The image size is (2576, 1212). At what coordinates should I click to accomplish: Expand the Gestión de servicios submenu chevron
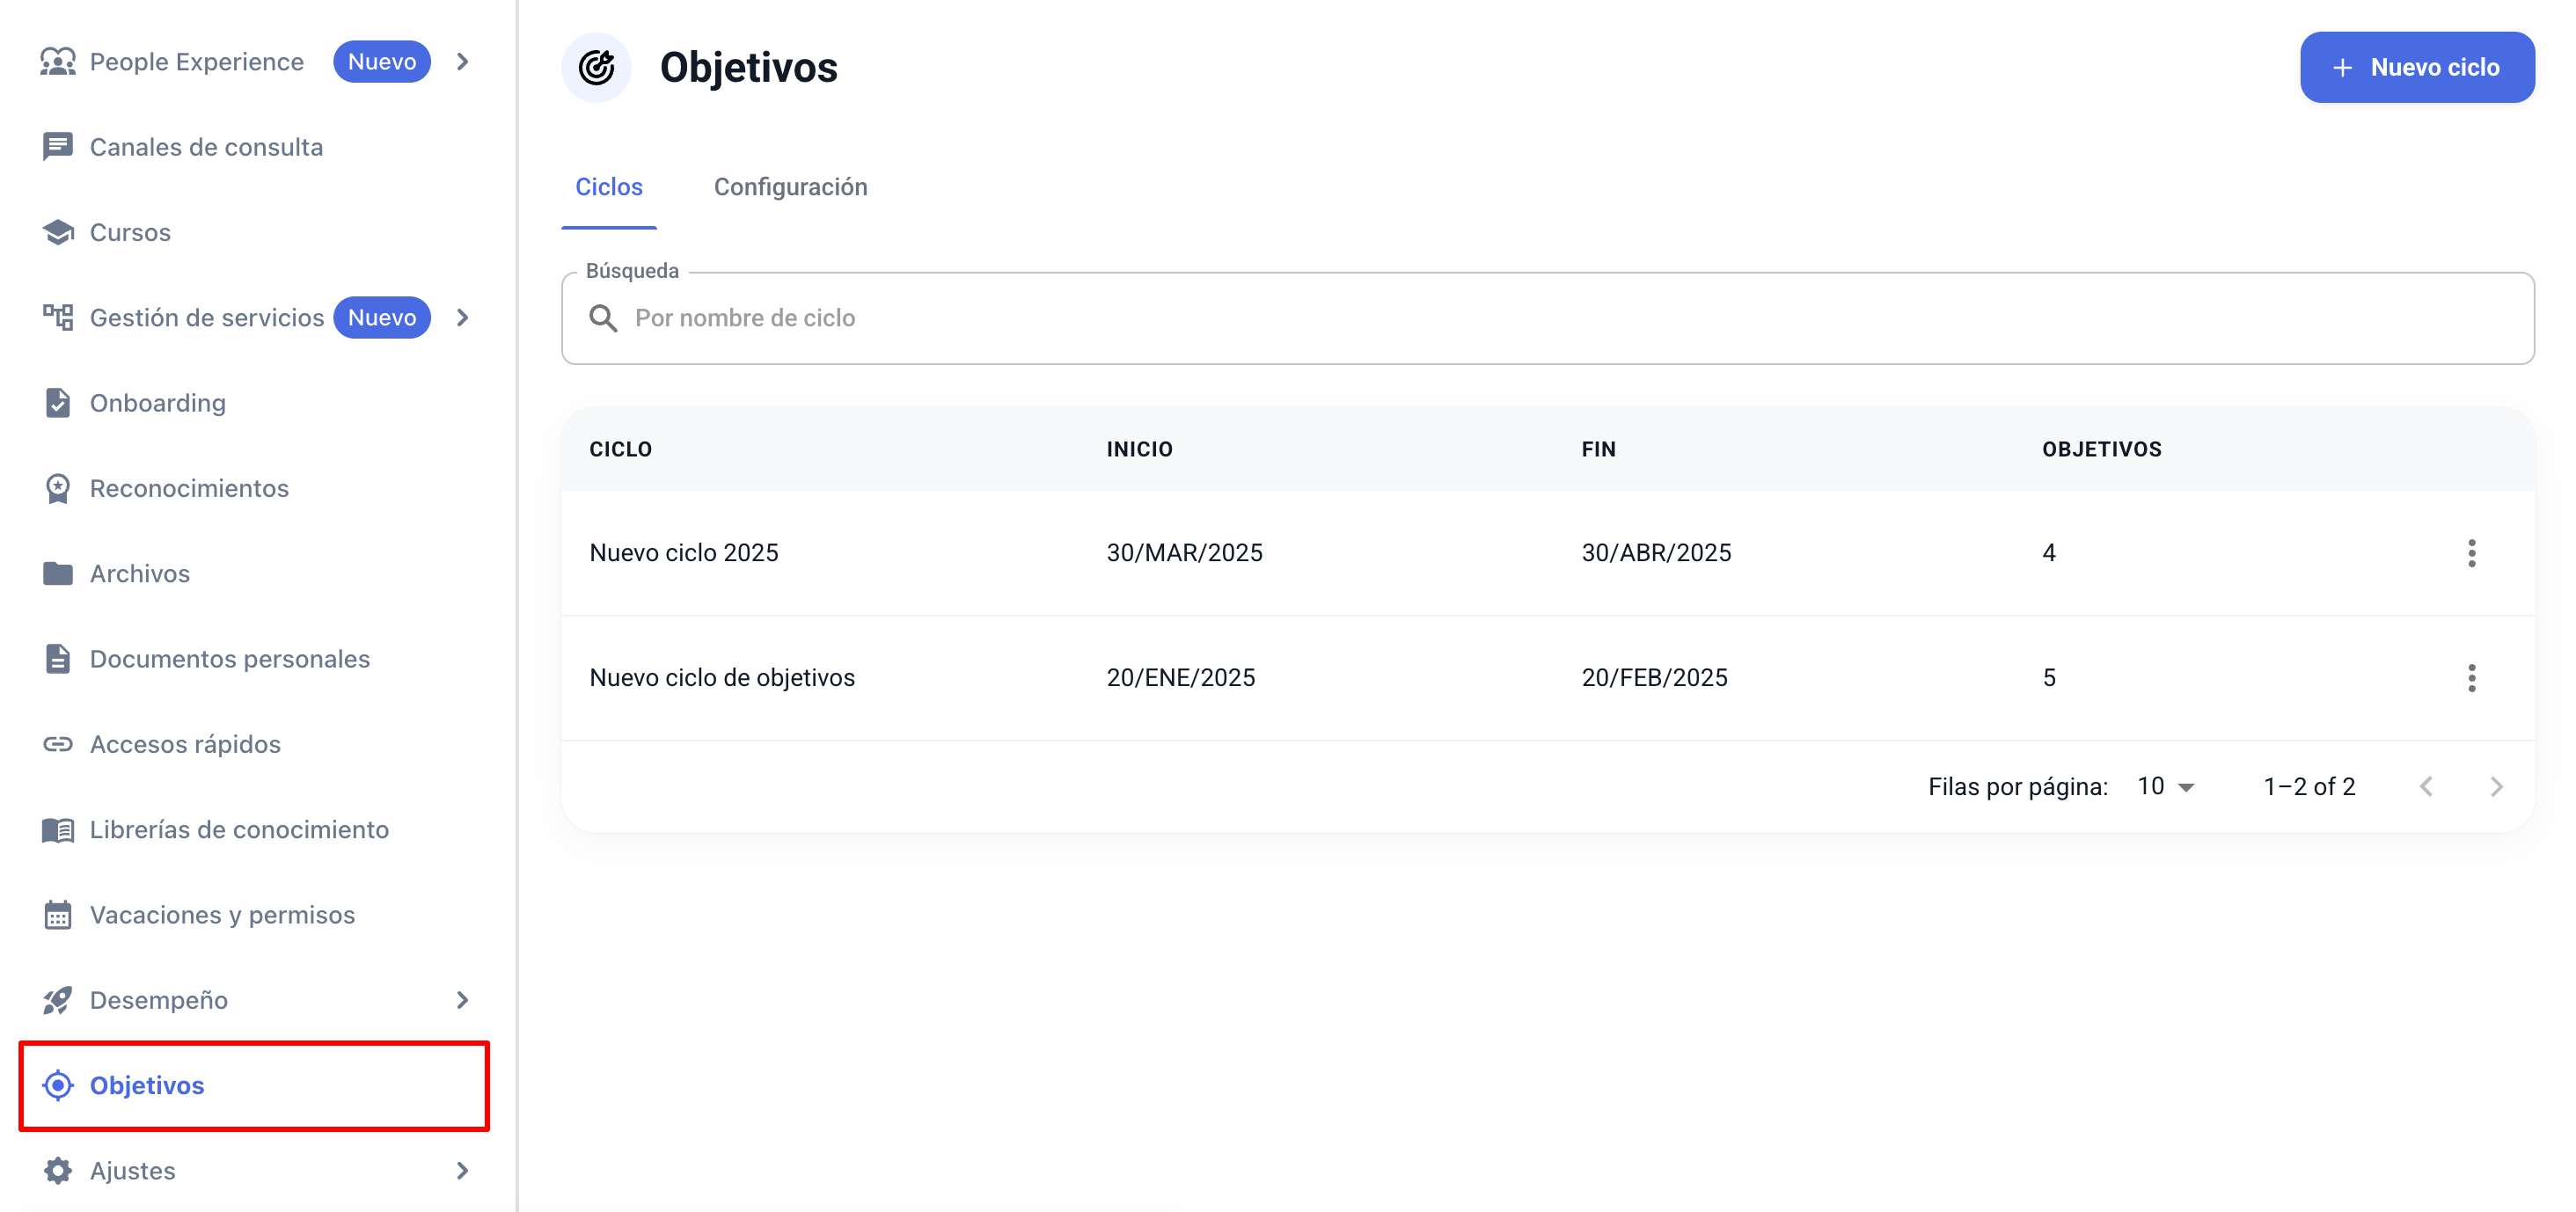pos(462,317)
